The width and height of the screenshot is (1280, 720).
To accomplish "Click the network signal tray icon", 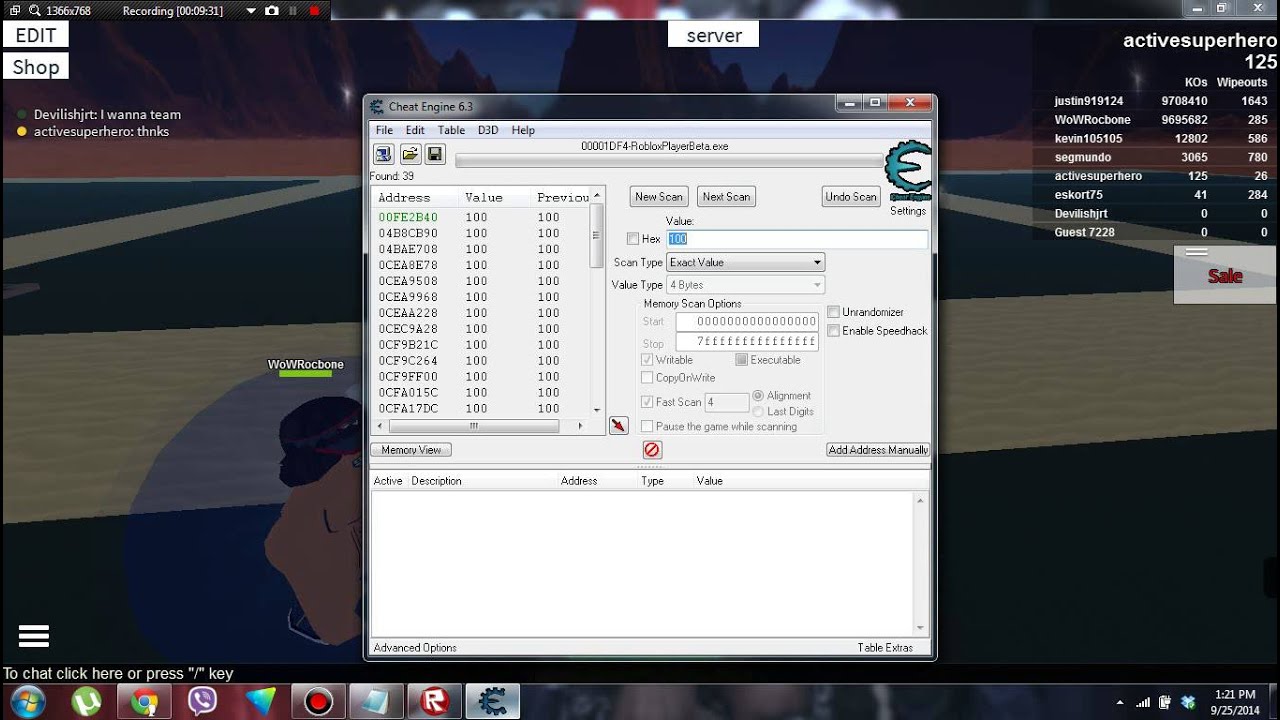I will click(1143, 702).
